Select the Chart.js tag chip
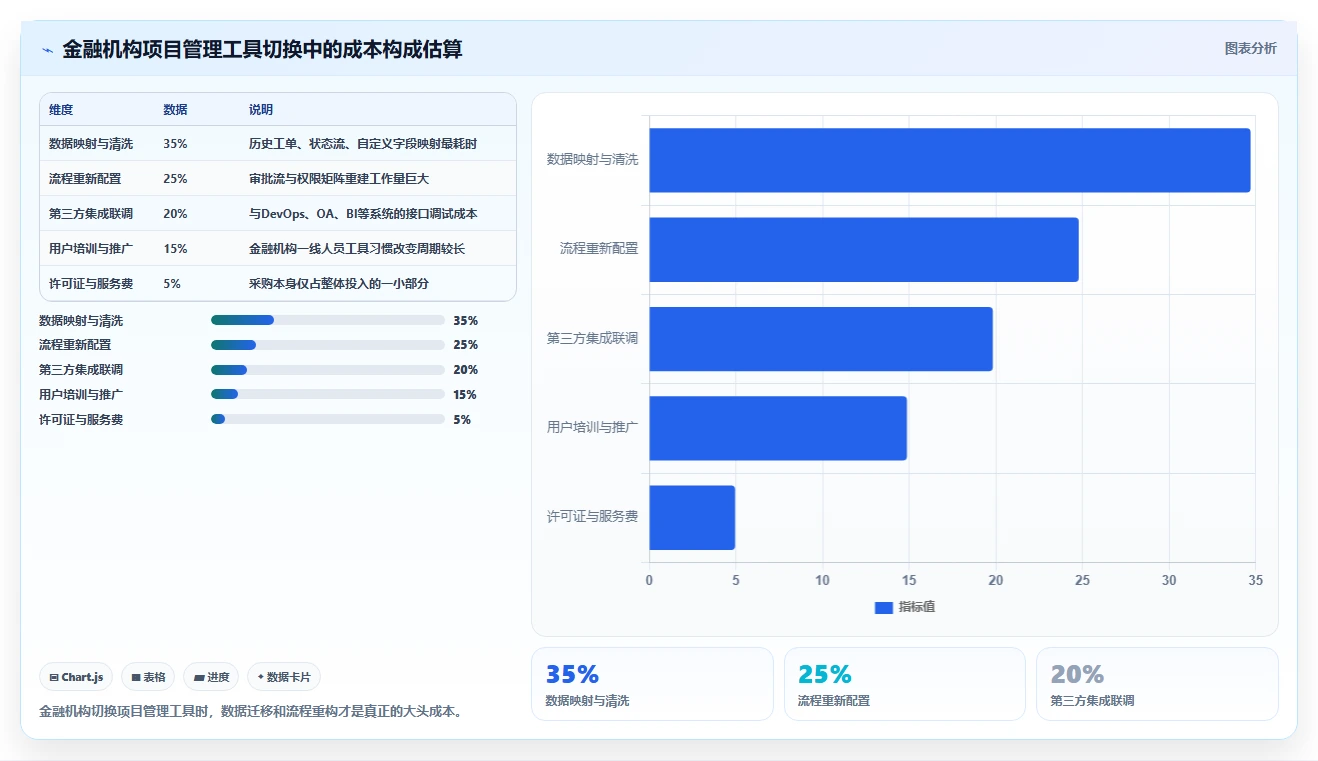The image size is (1318, 761). pos(77,677)
